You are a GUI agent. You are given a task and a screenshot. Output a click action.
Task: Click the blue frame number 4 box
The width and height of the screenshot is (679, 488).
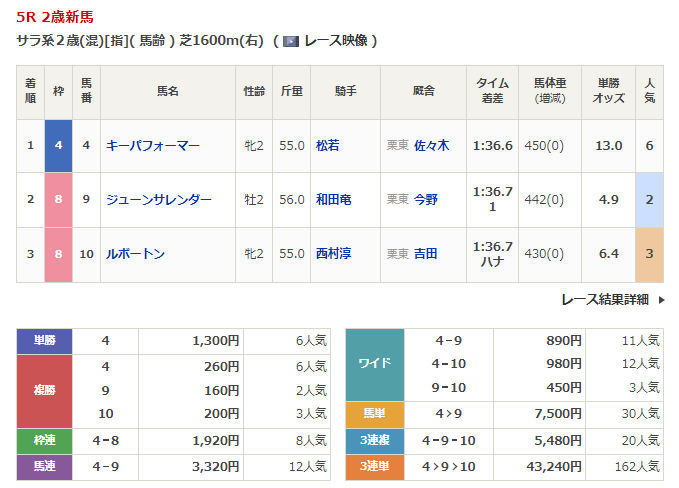click(58, 145)
